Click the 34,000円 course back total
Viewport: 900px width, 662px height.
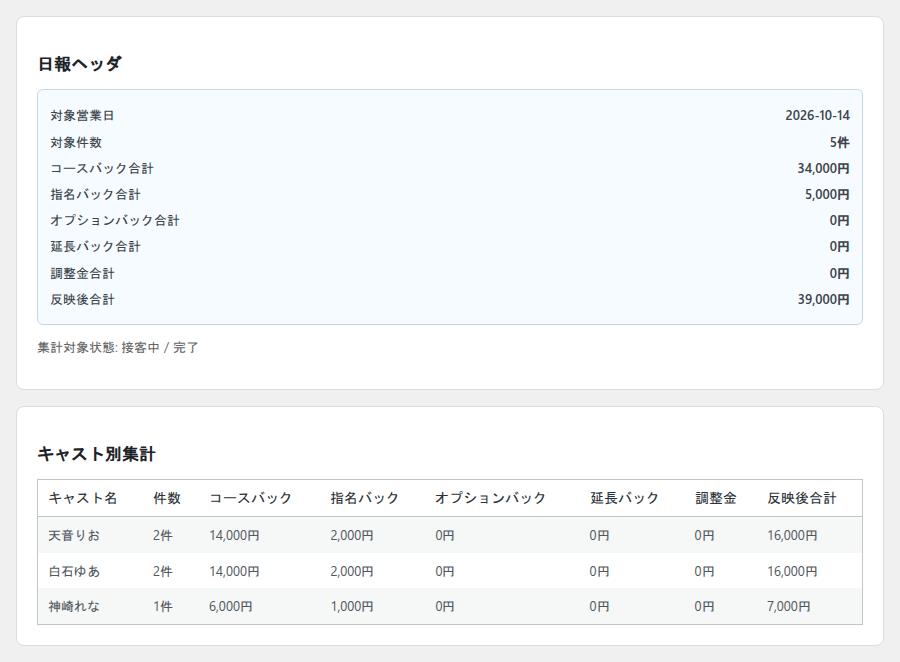824,168
